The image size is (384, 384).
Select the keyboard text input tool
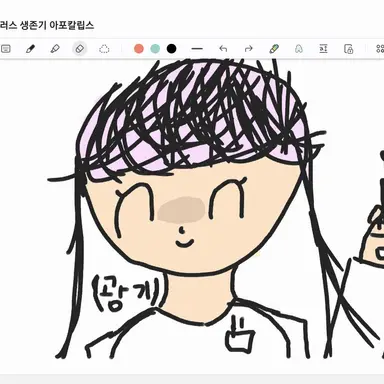click(x=6, y=49)
